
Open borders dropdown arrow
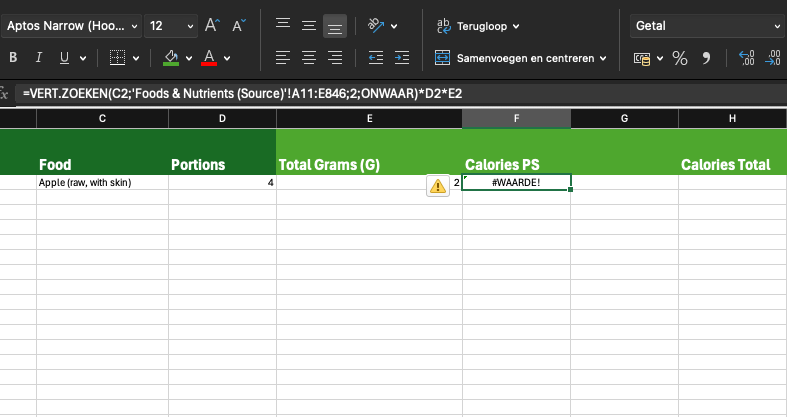[x=136, y=58]
